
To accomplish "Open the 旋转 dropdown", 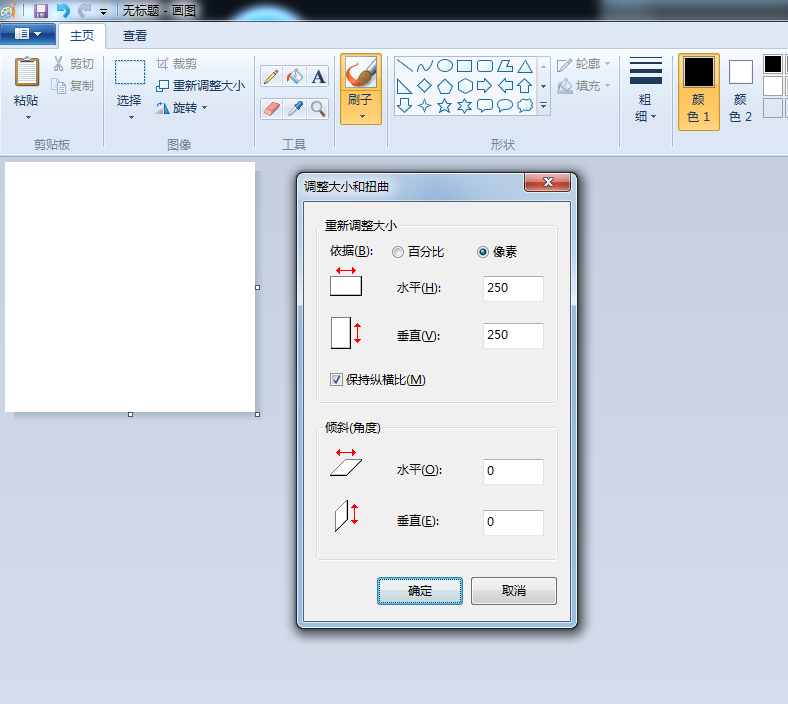I will pos(181,108).
